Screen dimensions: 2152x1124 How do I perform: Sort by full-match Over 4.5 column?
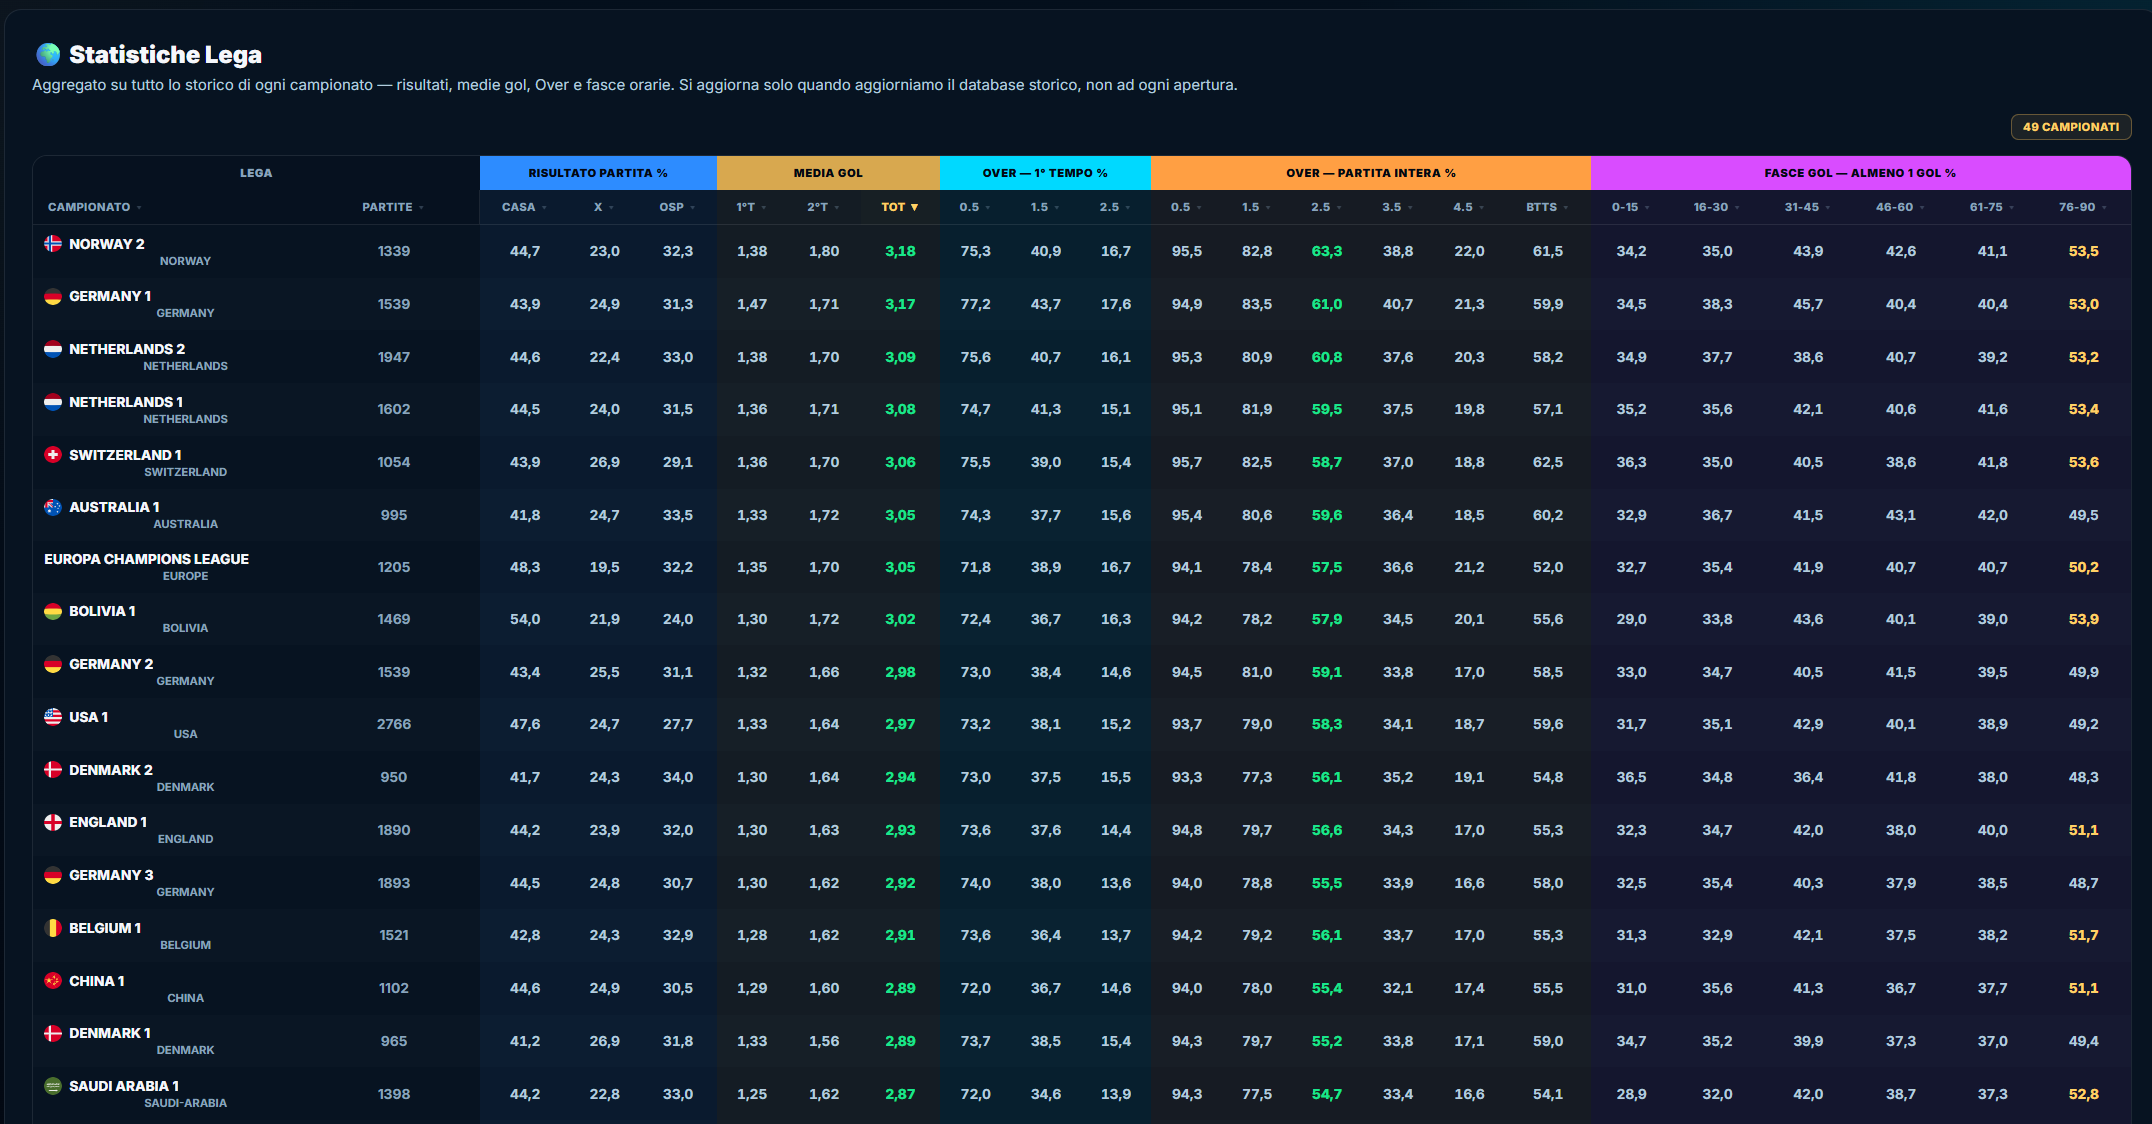tap(1468, 207)
